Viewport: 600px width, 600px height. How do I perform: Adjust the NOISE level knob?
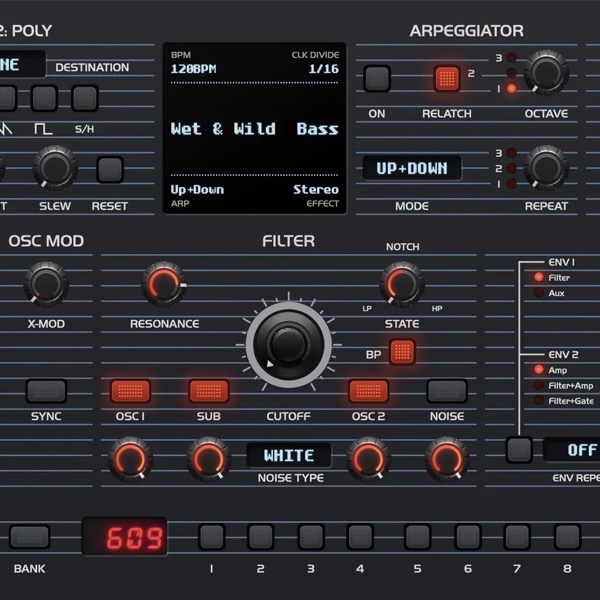coord(447,459)
